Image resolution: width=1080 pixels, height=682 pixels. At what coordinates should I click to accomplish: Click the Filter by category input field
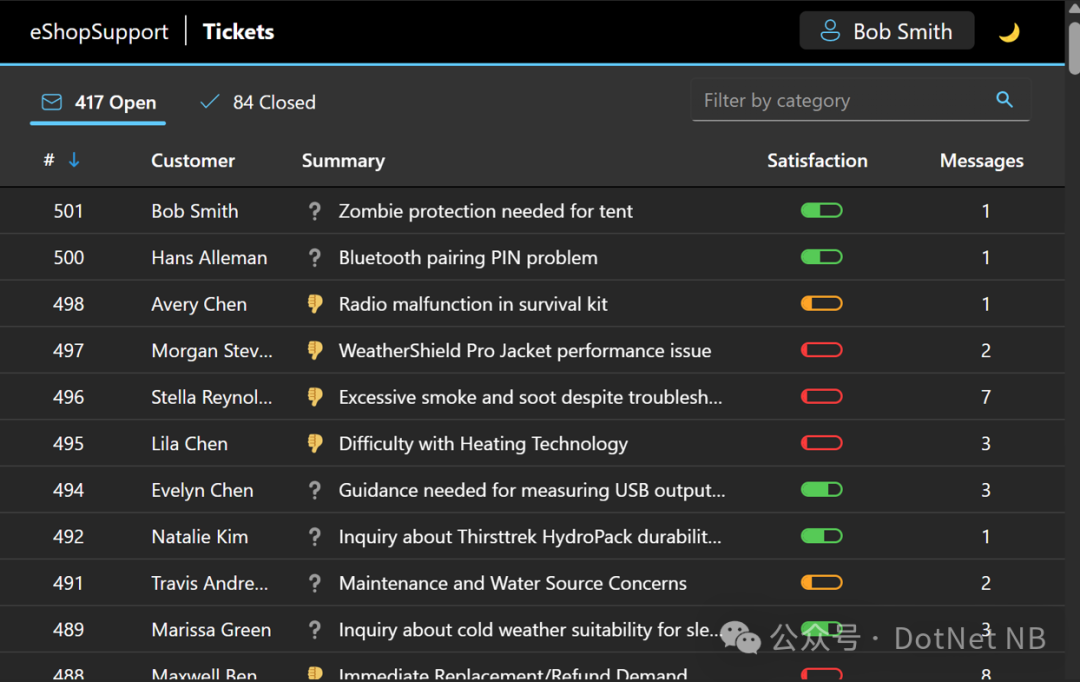(x=840, y=100)
